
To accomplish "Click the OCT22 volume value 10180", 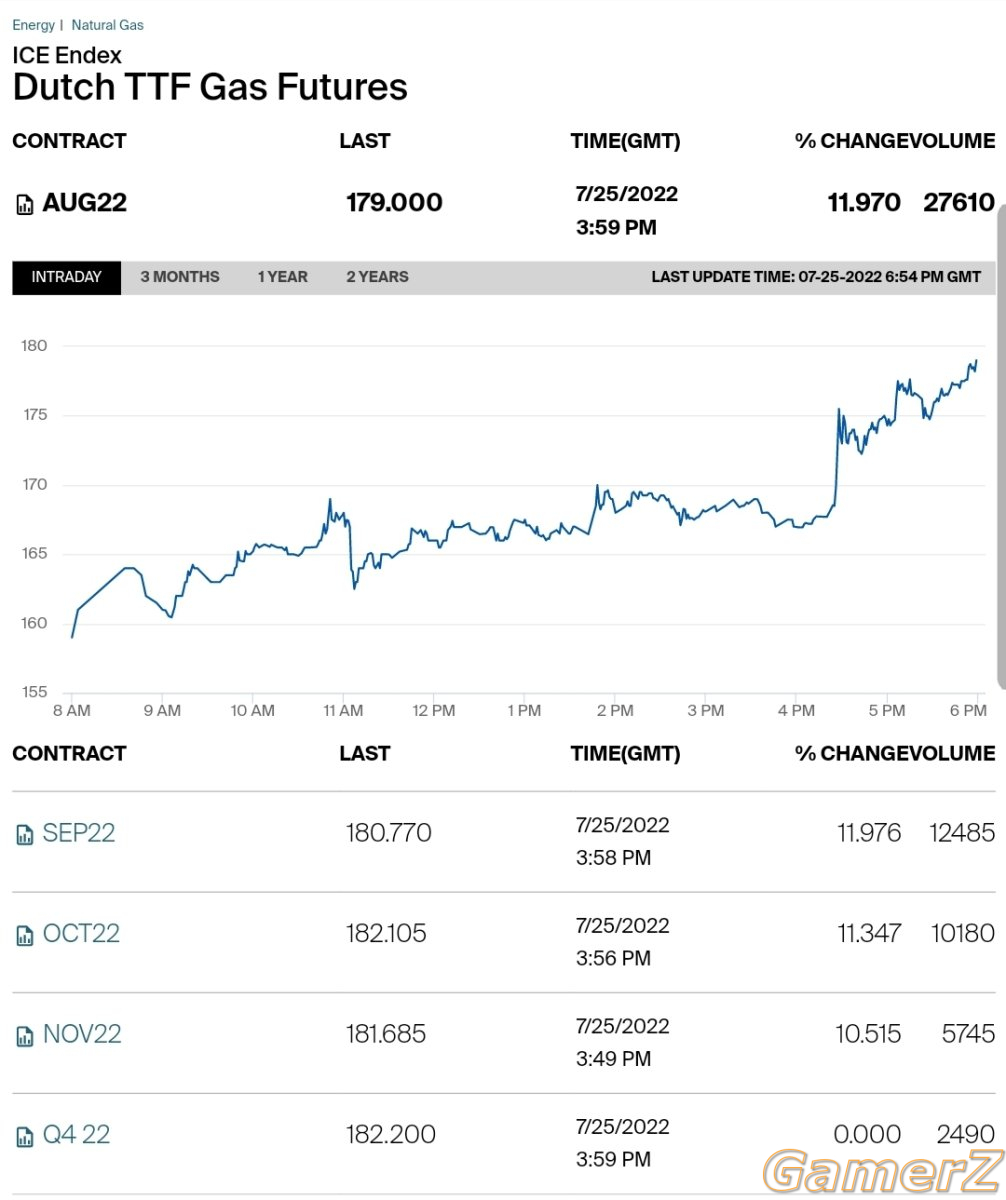I will [962, 934].
